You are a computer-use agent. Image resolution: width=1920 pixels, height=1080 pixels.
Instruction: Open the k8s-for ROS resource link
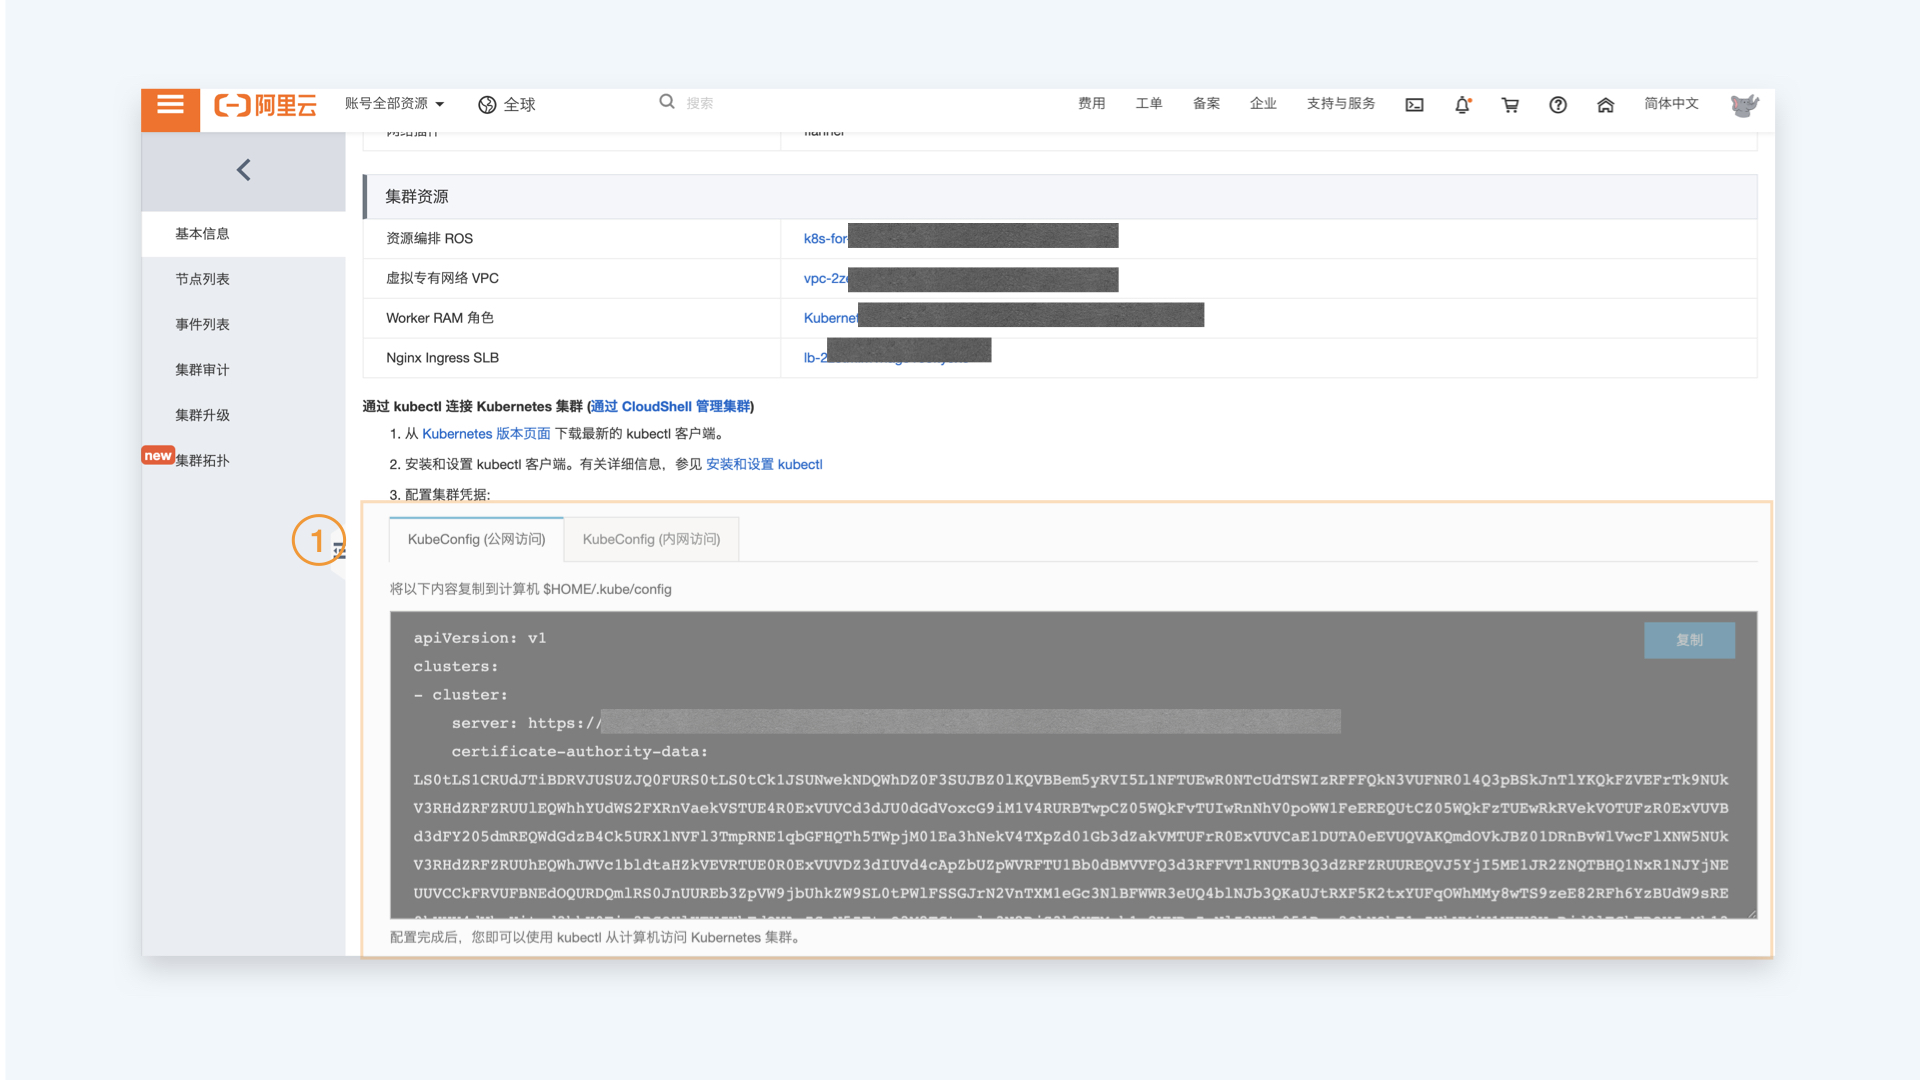click(826, 239)
